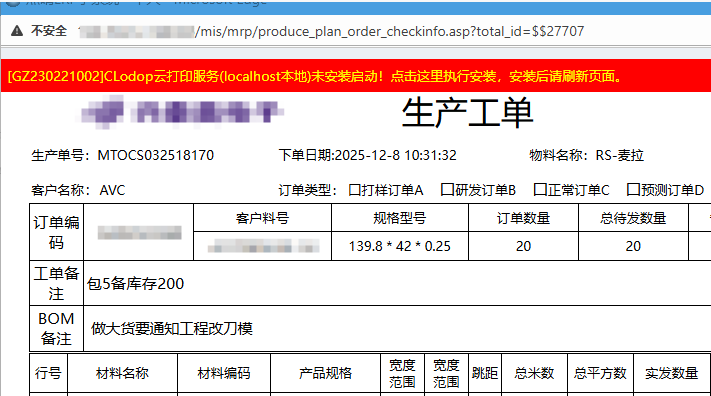Screen dimensions: 711x396
Task: Click work order remark 包5备库存200
Action: (135, 284)
